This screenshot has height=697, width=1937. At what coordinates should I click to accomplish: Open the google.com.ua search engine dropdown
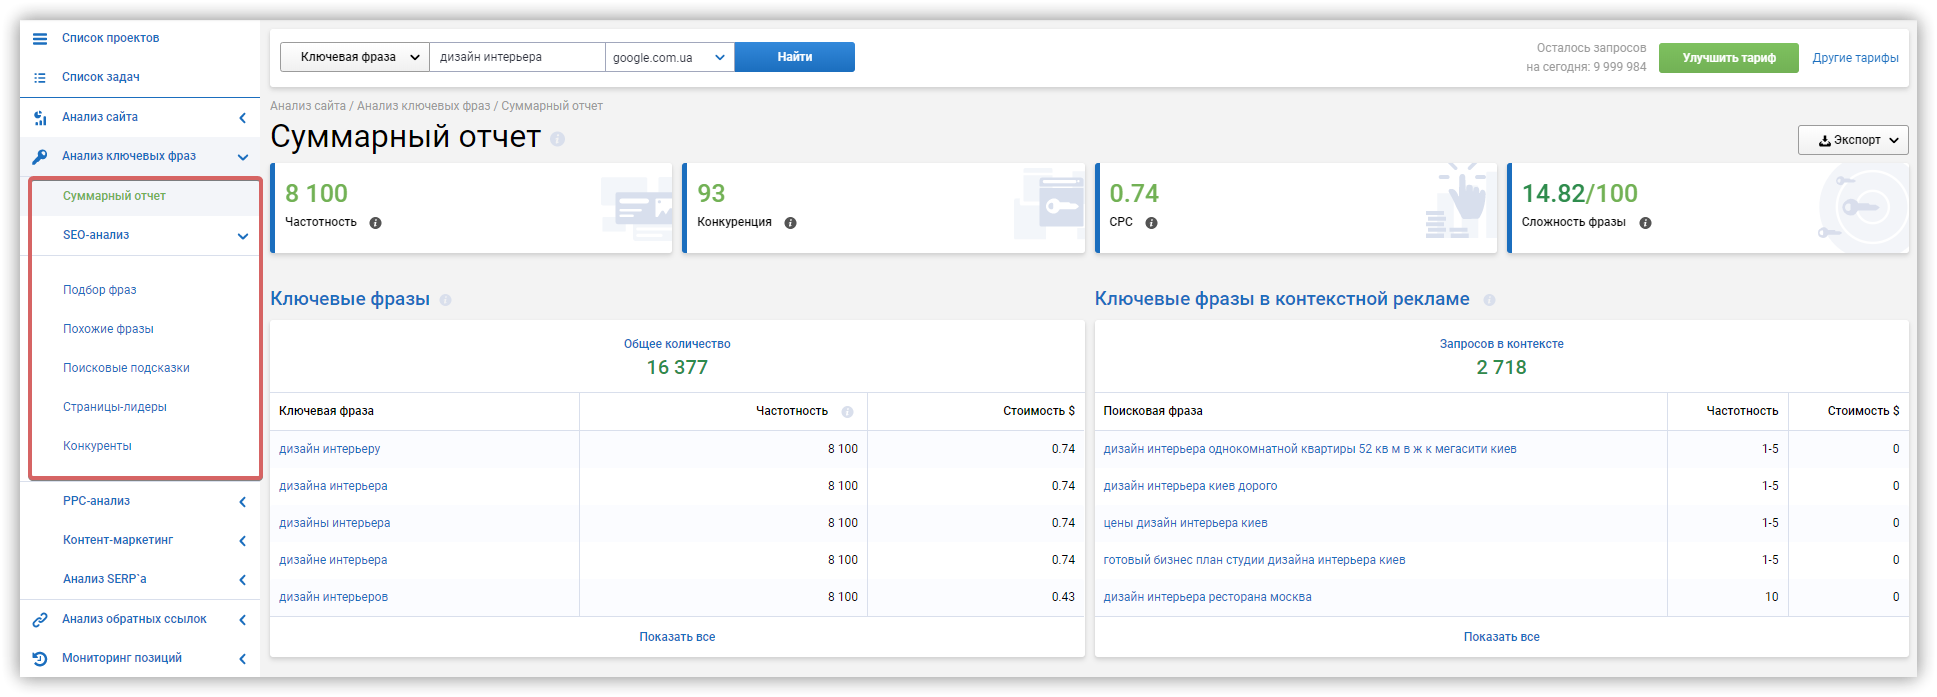pyautogui.click(x=670, y=57)
